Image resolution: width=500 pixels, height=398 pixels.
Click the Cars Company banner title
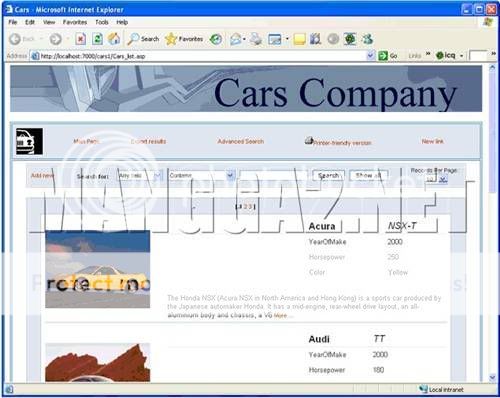[335, 93]
